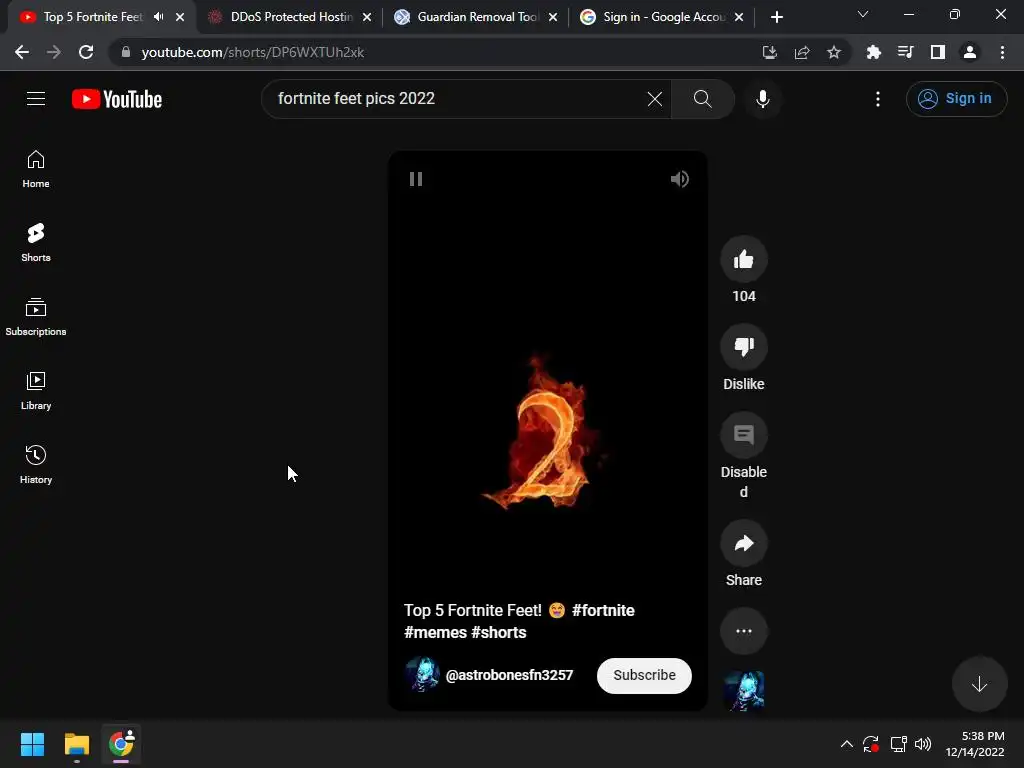This screenshot has width=1024, height=768.
Task: Open the Shorts more options menu
Action: 744,631
